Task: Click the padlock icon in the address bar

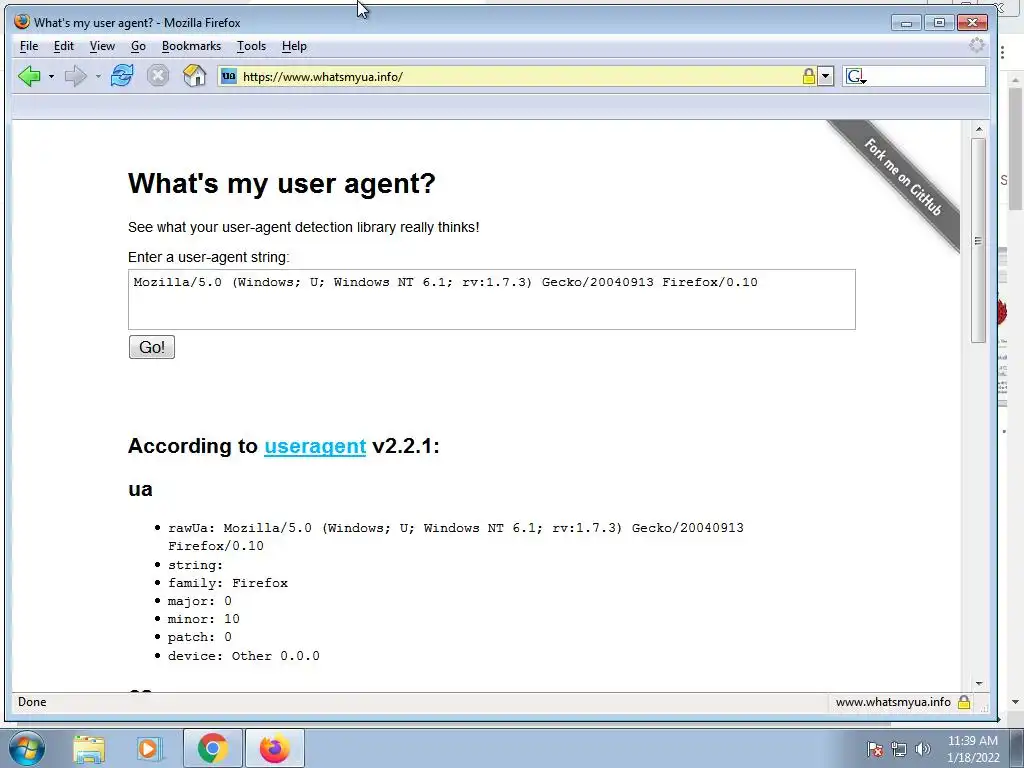Action: click(808, 76)
